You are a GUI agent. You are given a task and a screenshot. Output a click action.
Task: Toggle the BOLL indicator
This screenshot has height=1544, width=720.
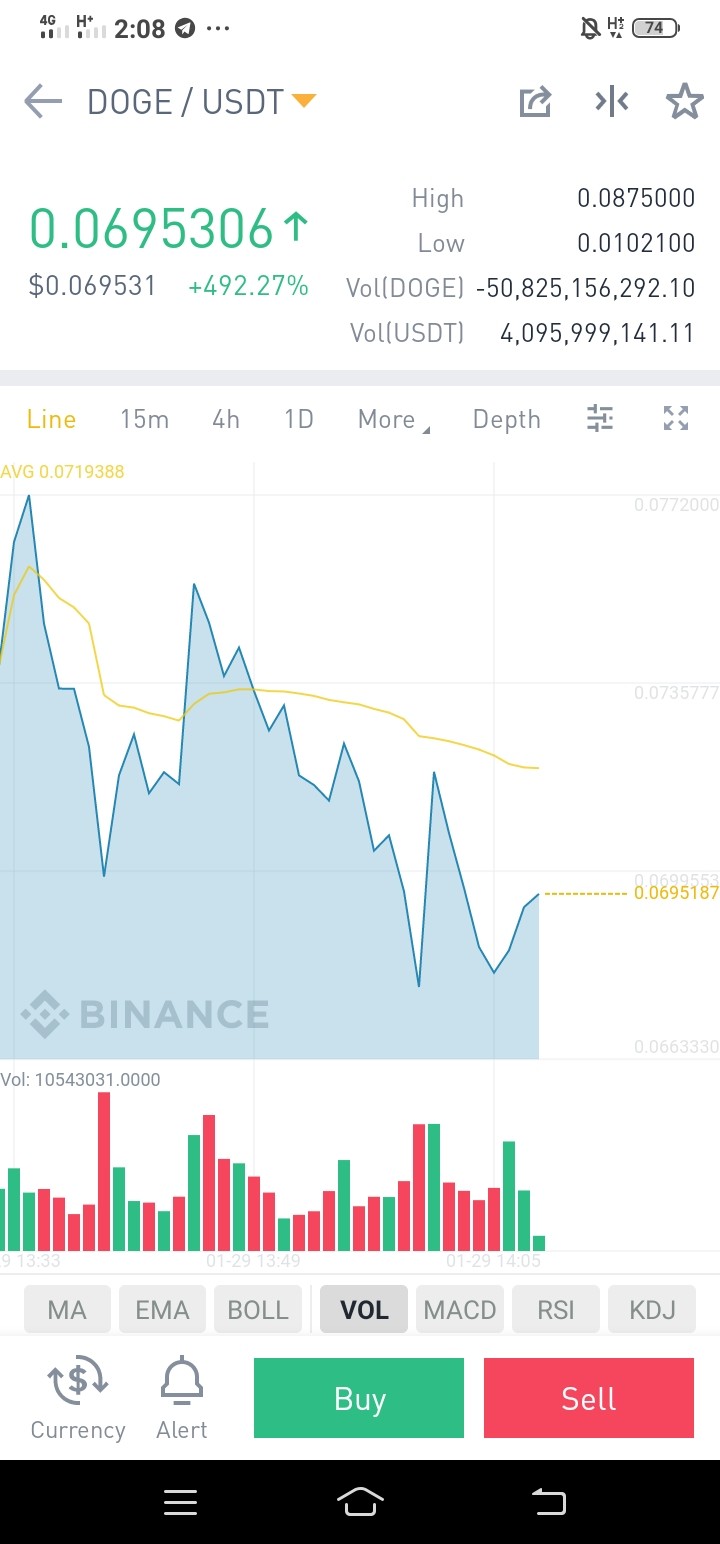click(258, 1310)
